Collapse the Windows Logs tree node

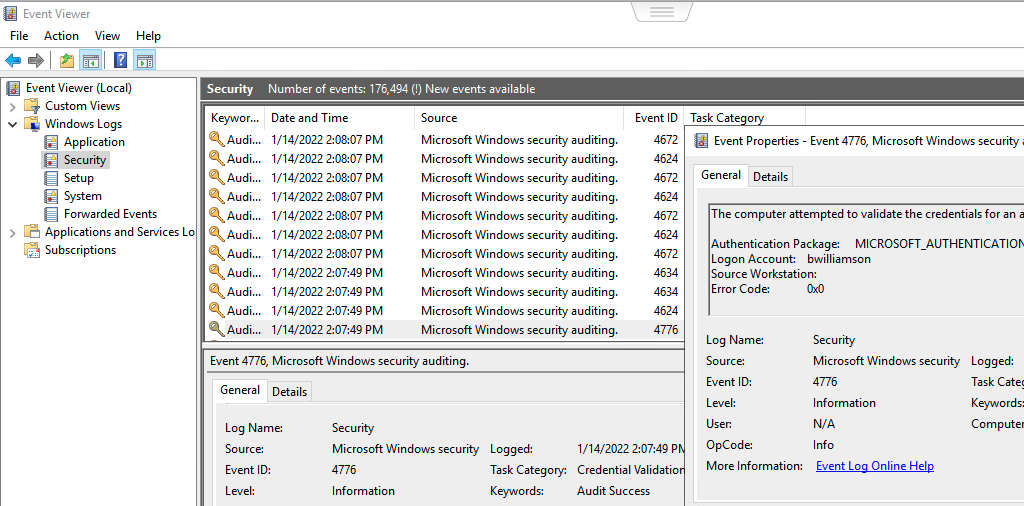12,124
